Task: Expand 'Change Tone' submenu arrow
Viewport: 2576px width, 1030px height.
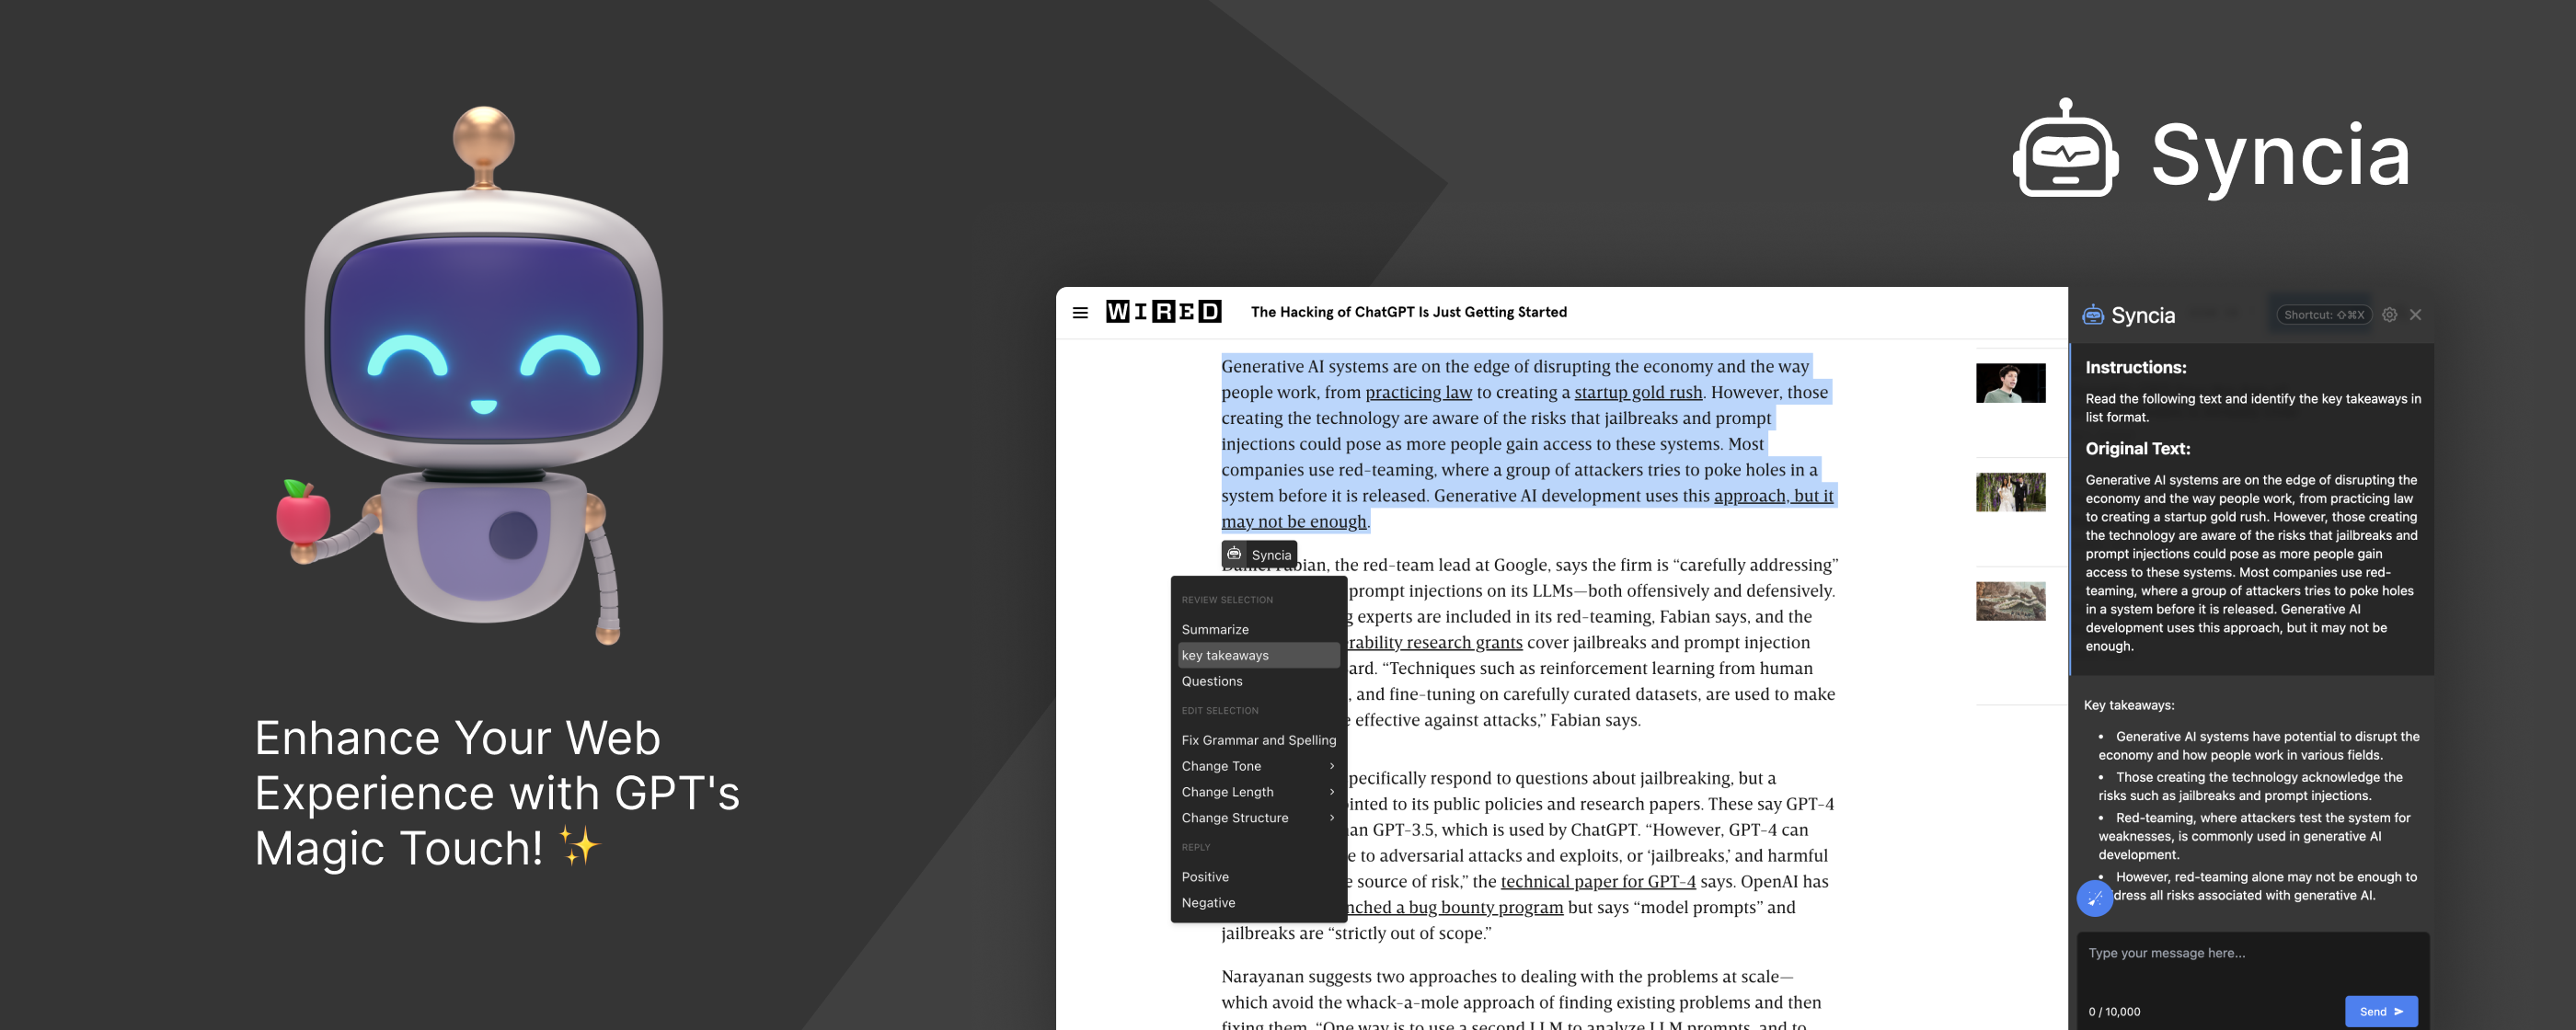Action: click(x=1332, y=767)
